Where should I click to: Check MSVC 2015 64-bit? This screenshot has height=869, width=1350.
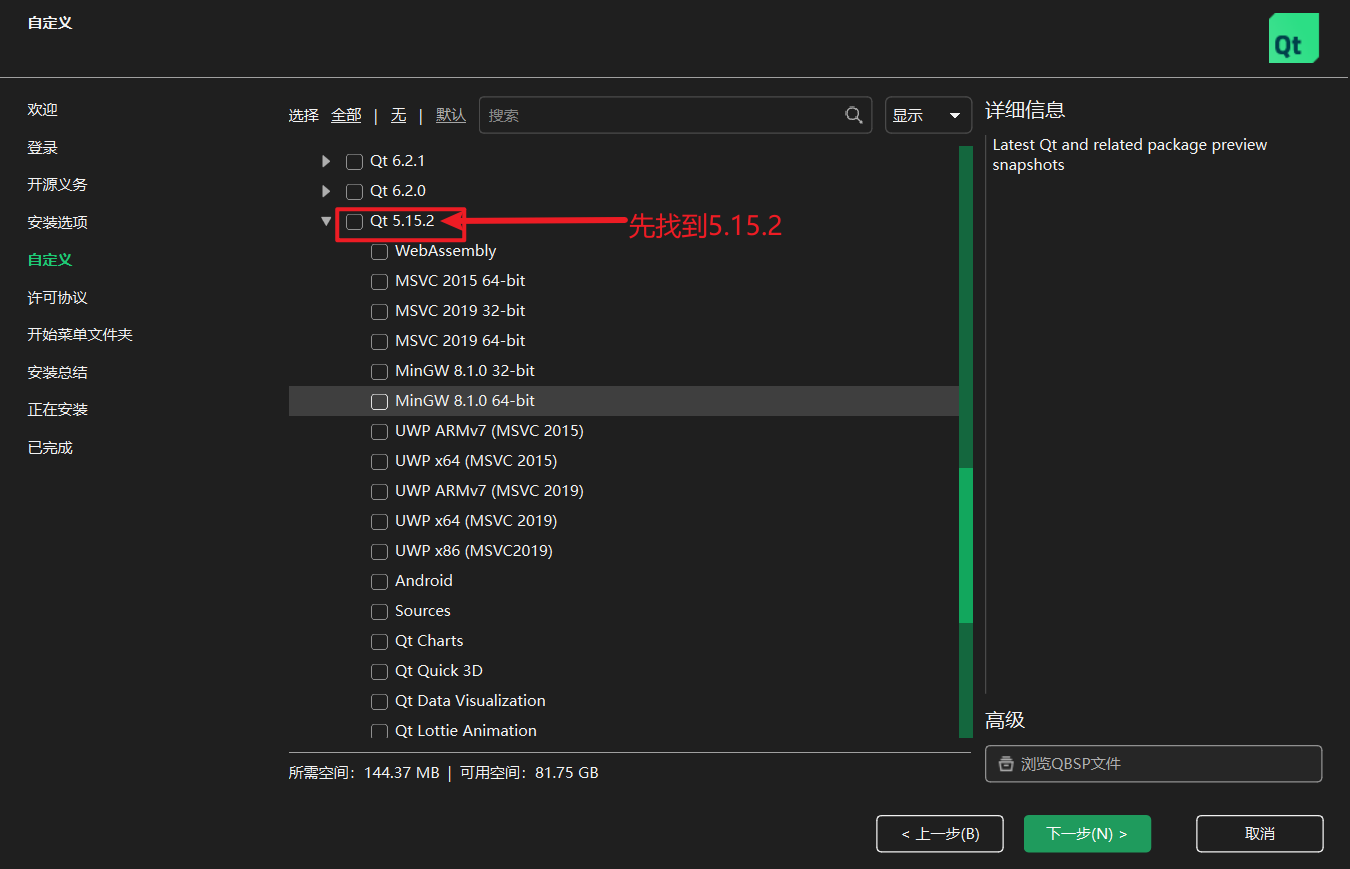coord(379,282)
